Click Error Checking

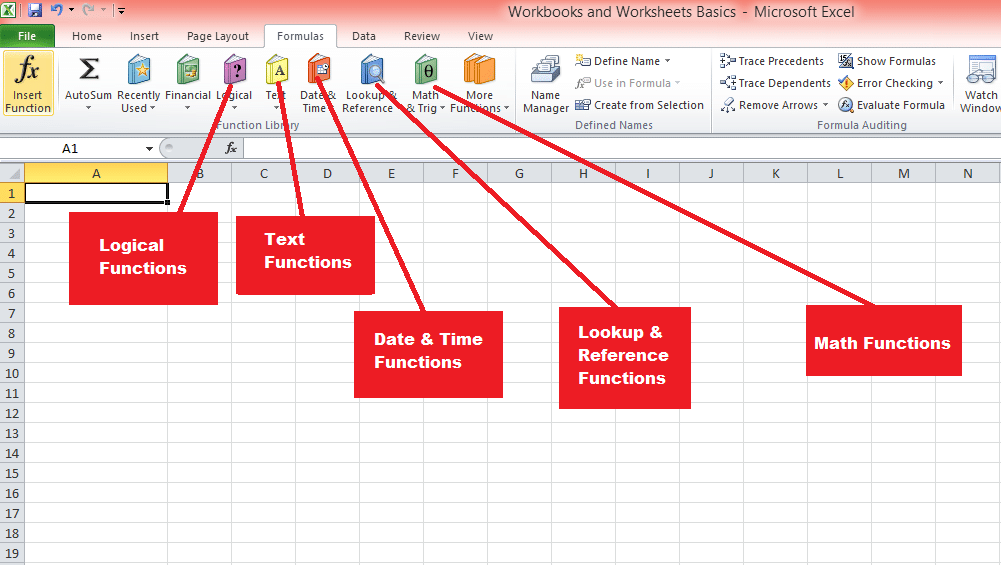click(885, 83)
